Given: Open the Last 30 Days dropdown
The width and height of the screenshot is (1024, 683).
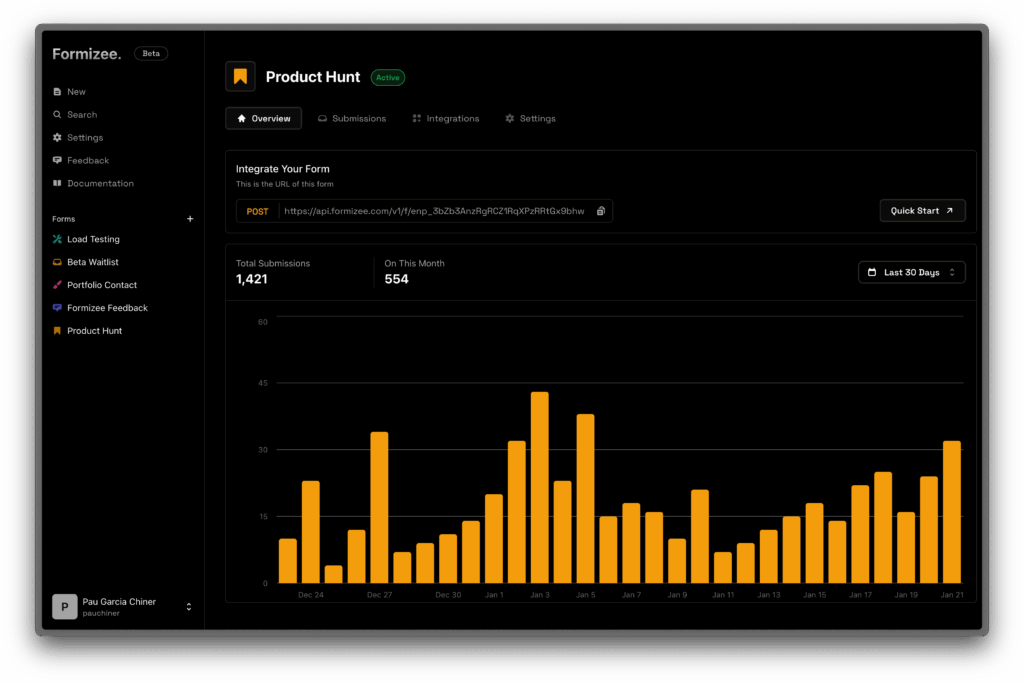Looking at the screenshot, I should tap(911, 272).
